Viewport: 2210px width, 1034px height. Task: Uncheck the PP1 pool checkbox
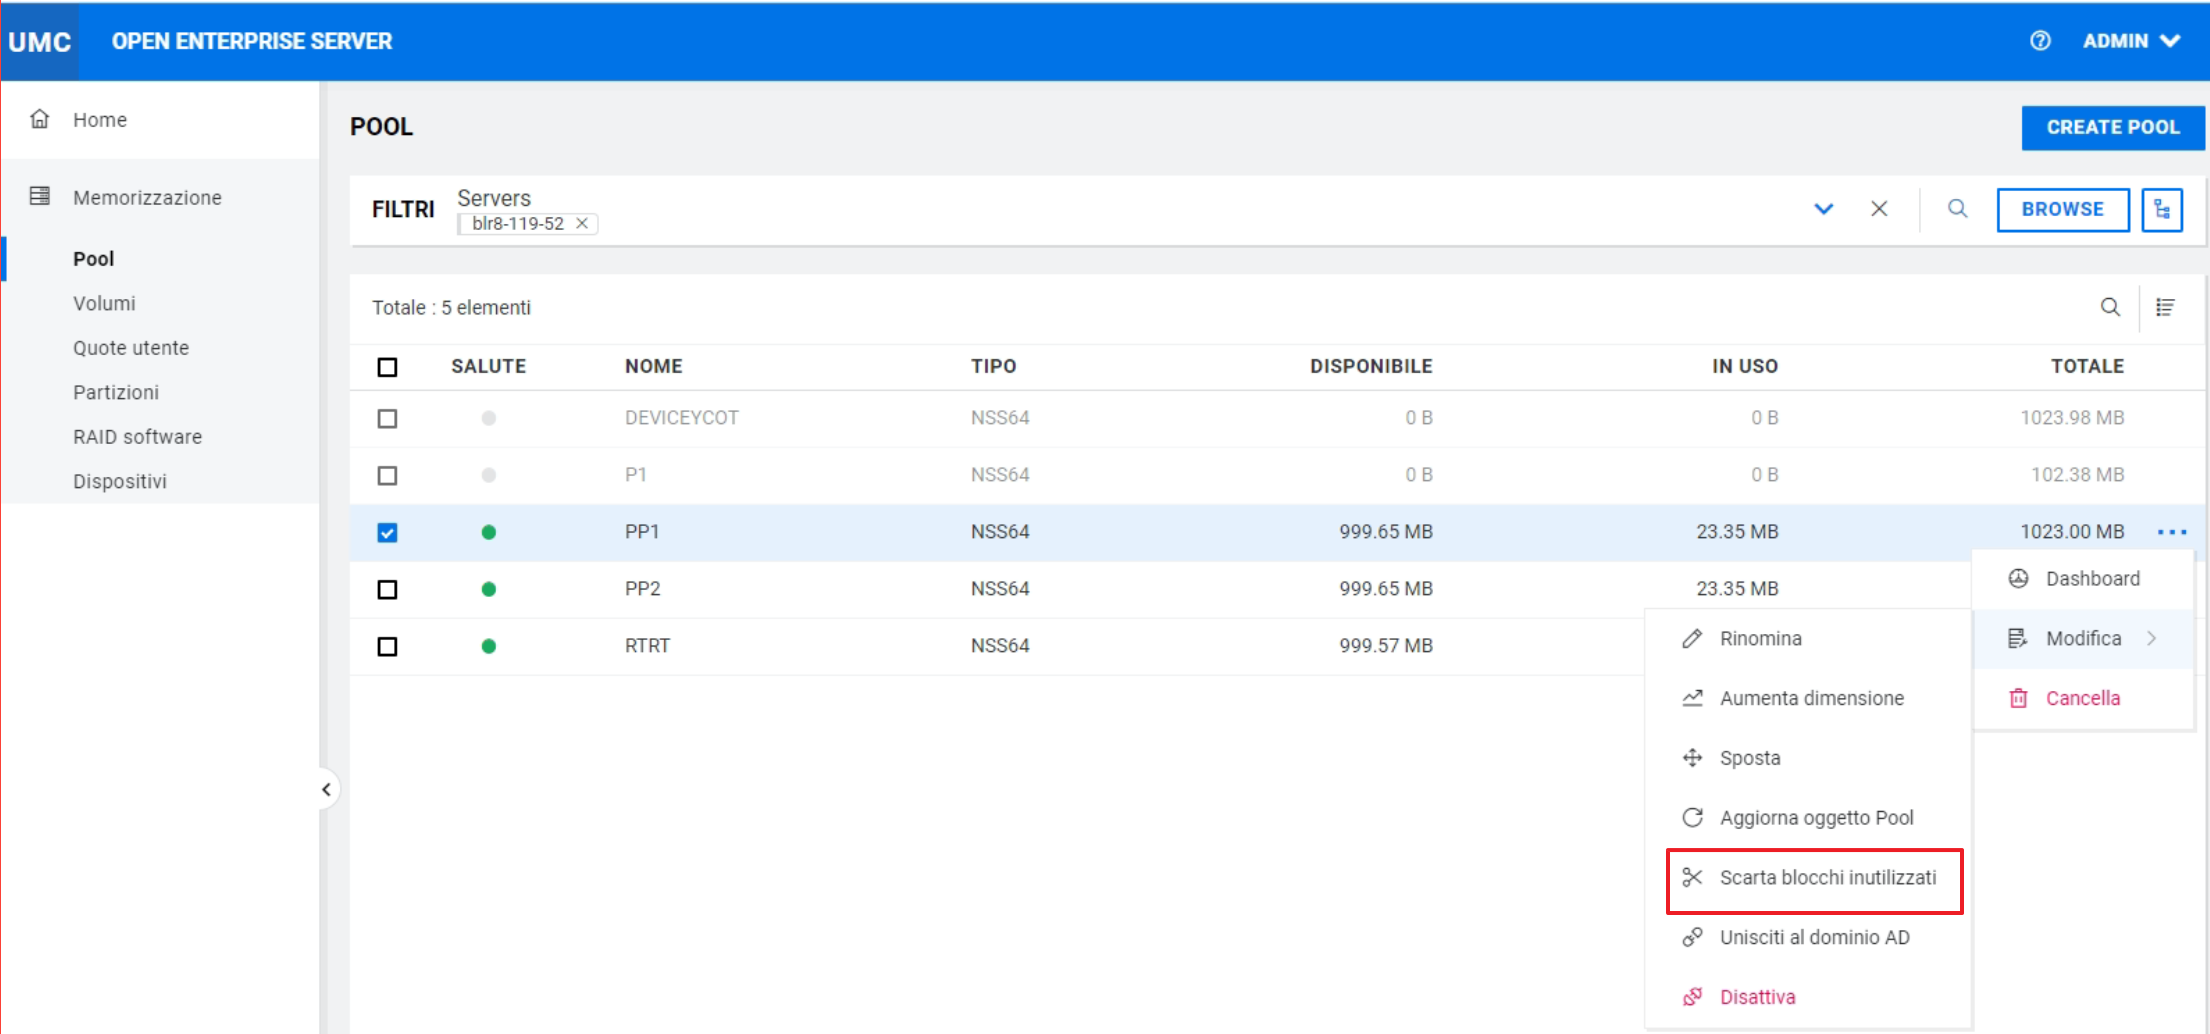[388, 533]
